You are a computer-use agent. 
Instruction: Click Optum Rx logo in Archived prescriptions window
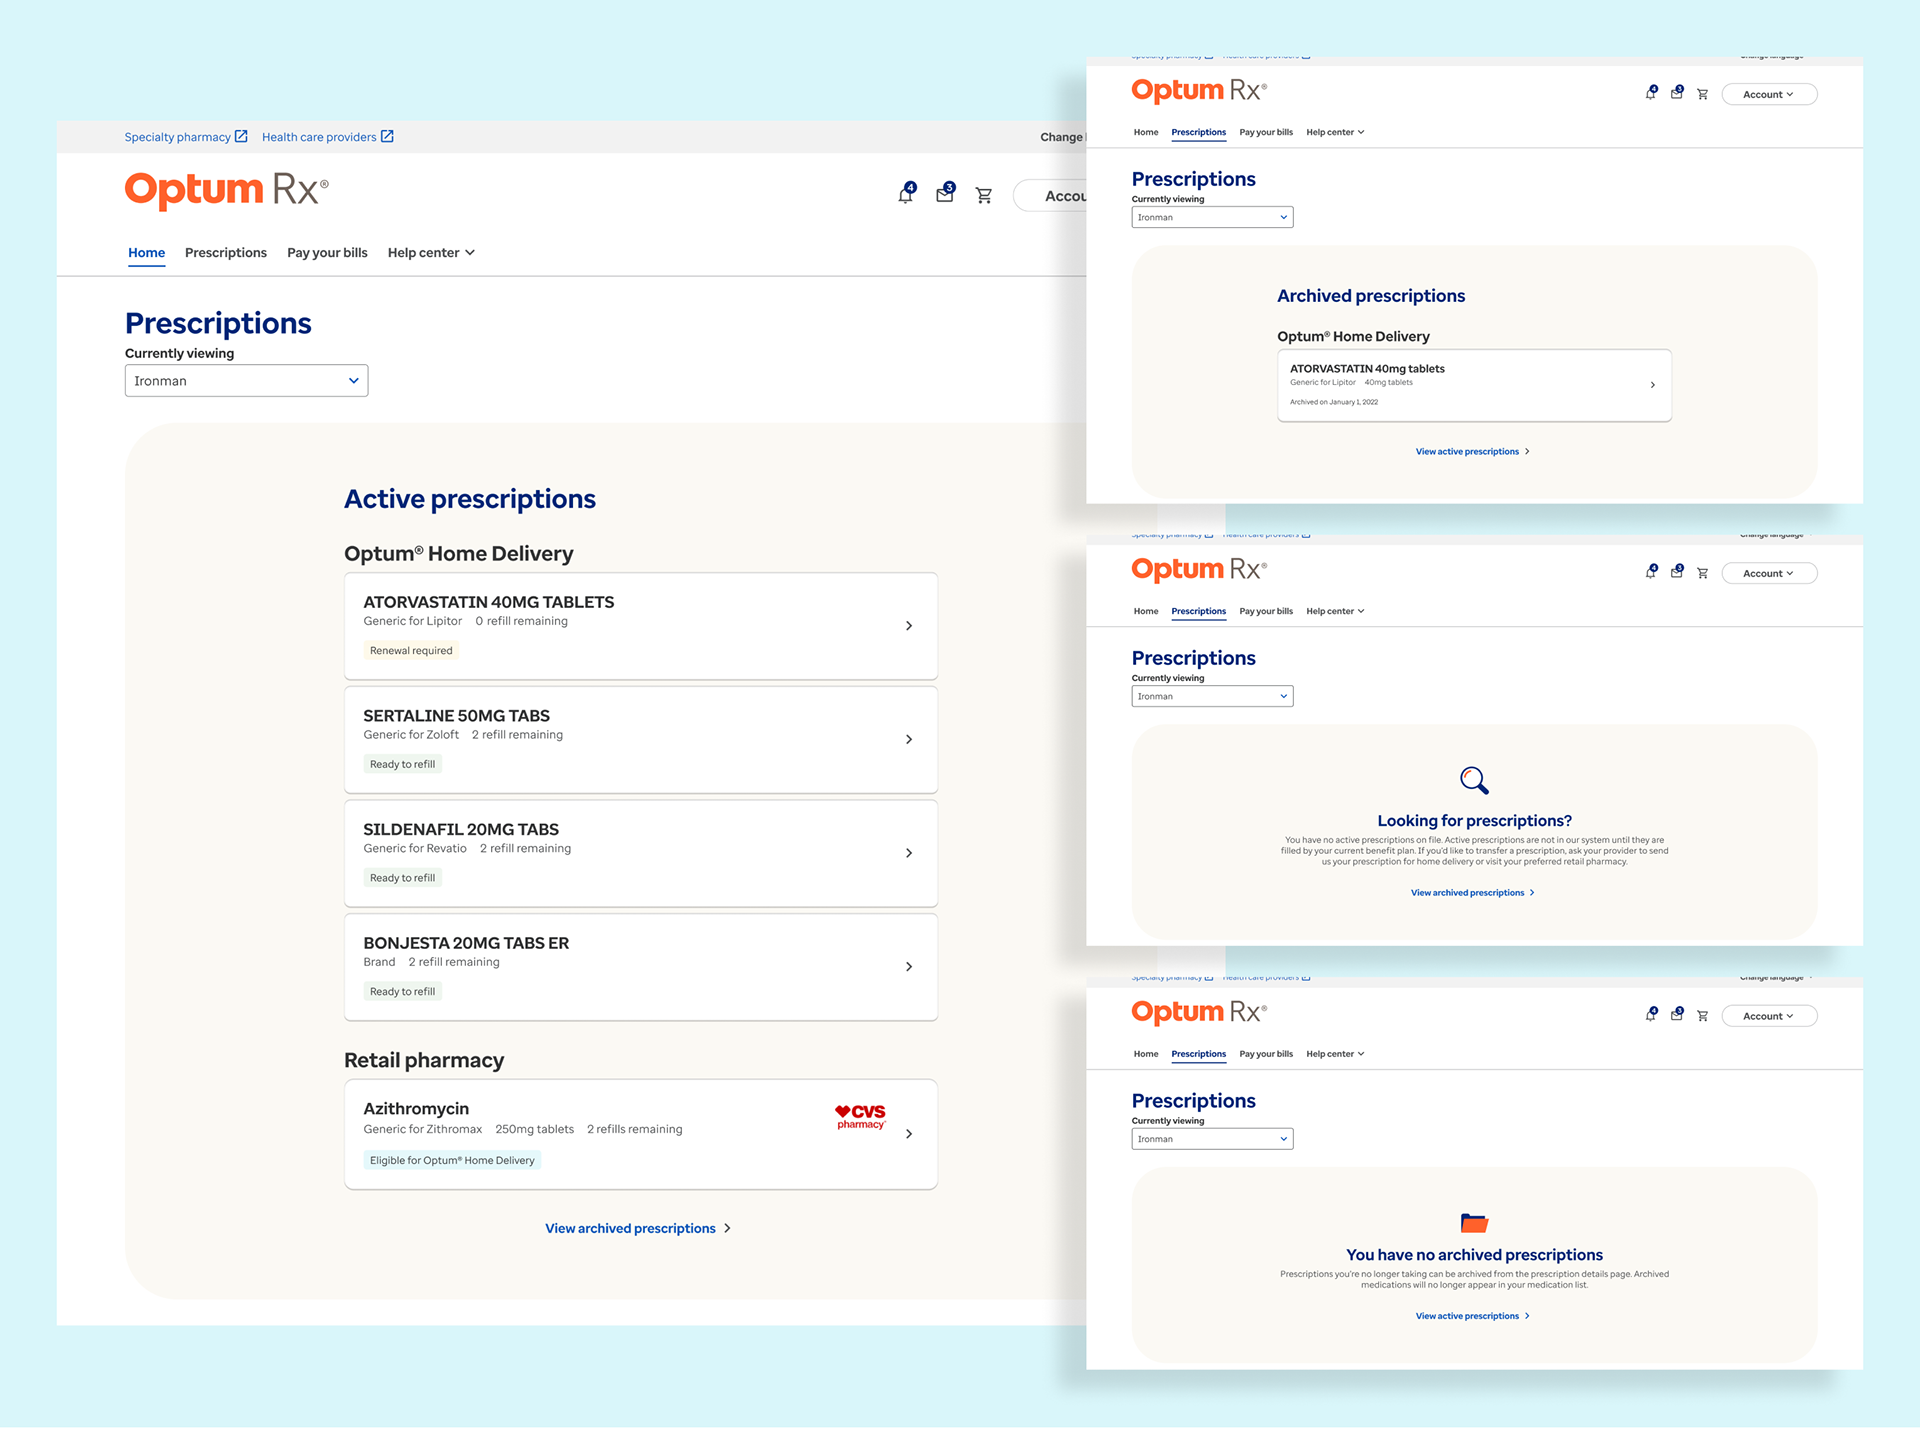(1199, 90)
